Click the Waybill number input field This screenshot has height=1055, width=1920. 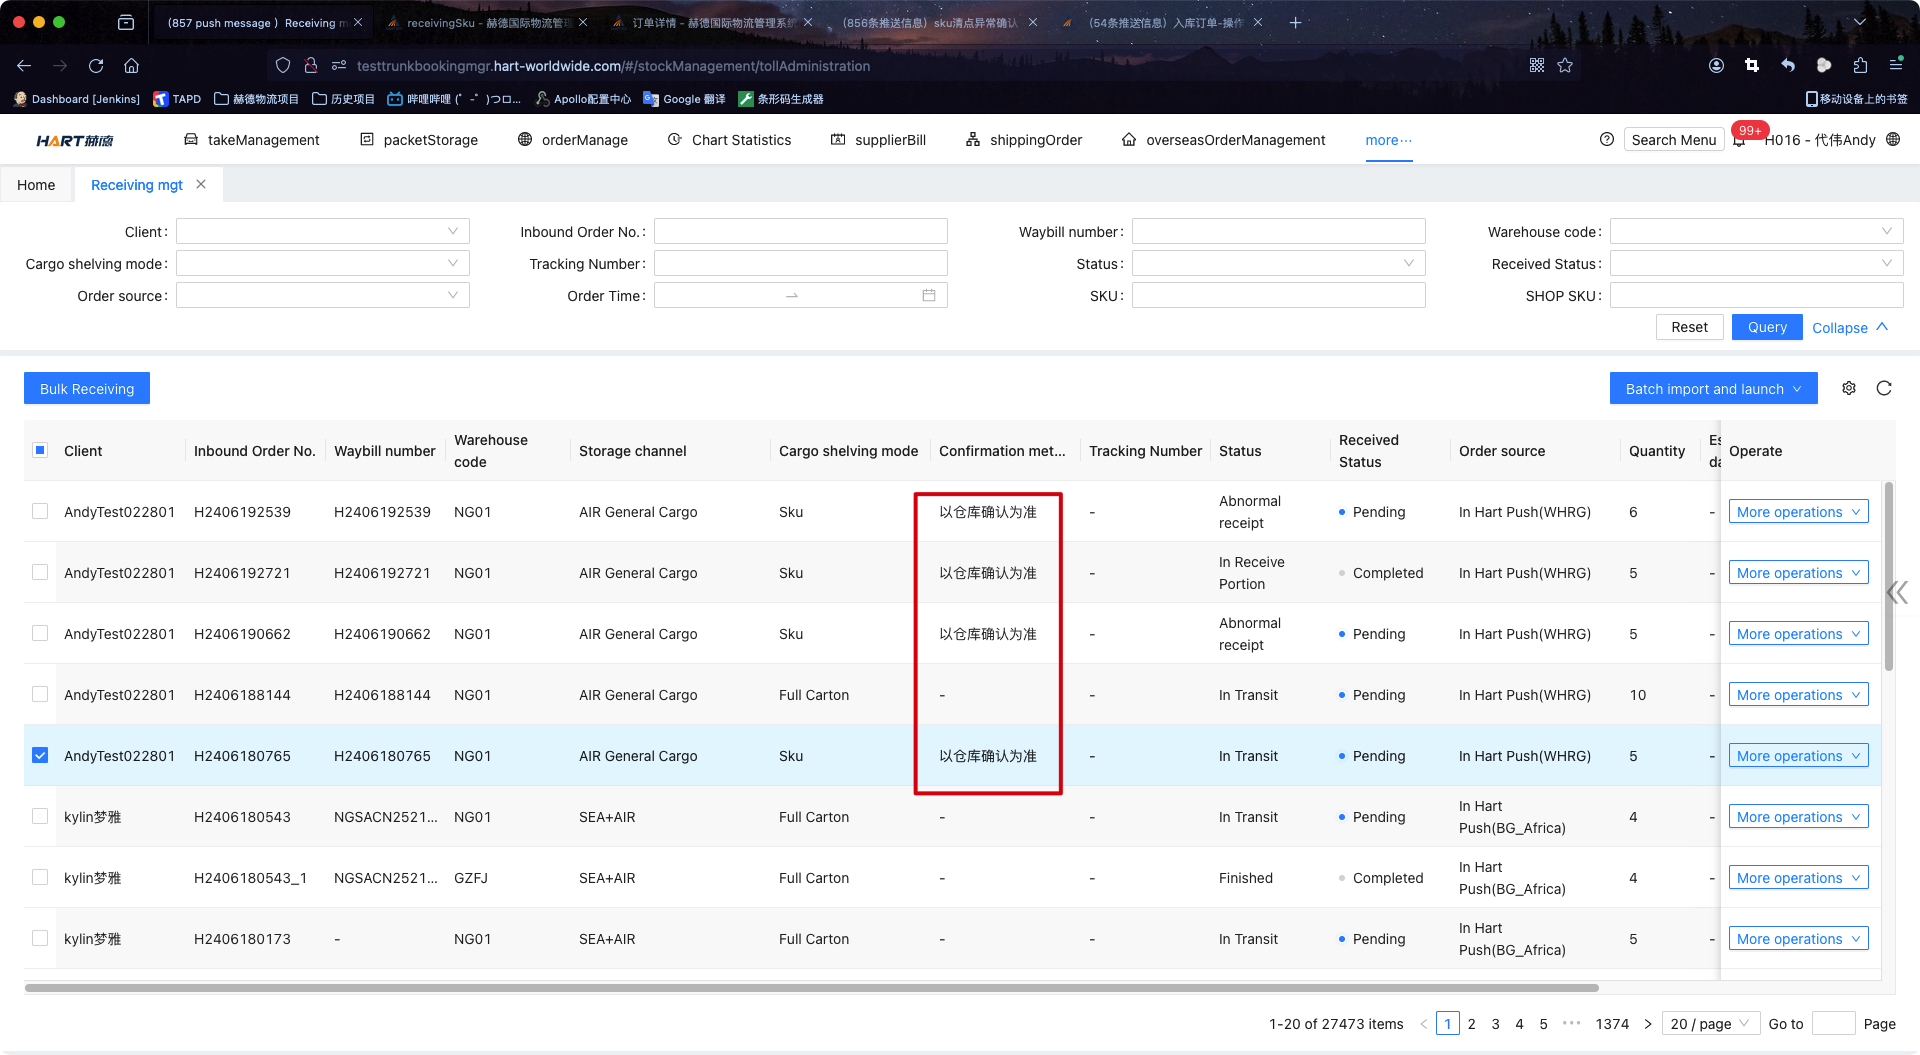coord(1278,232)
